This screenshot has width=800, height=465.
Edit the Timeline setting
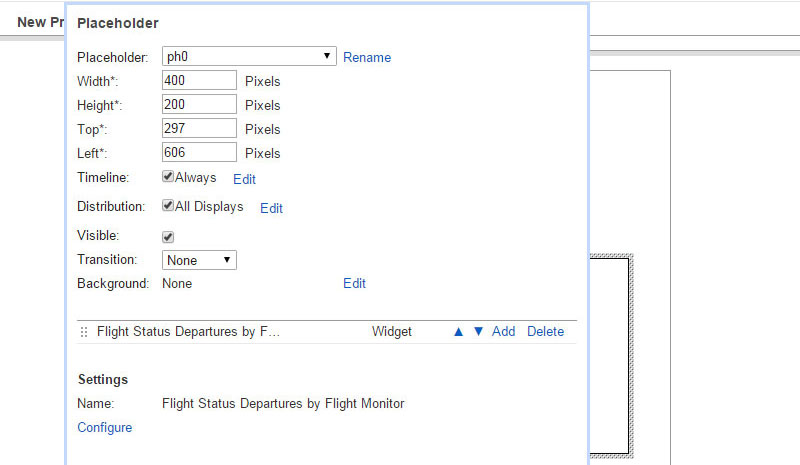[x=244, y=179]
